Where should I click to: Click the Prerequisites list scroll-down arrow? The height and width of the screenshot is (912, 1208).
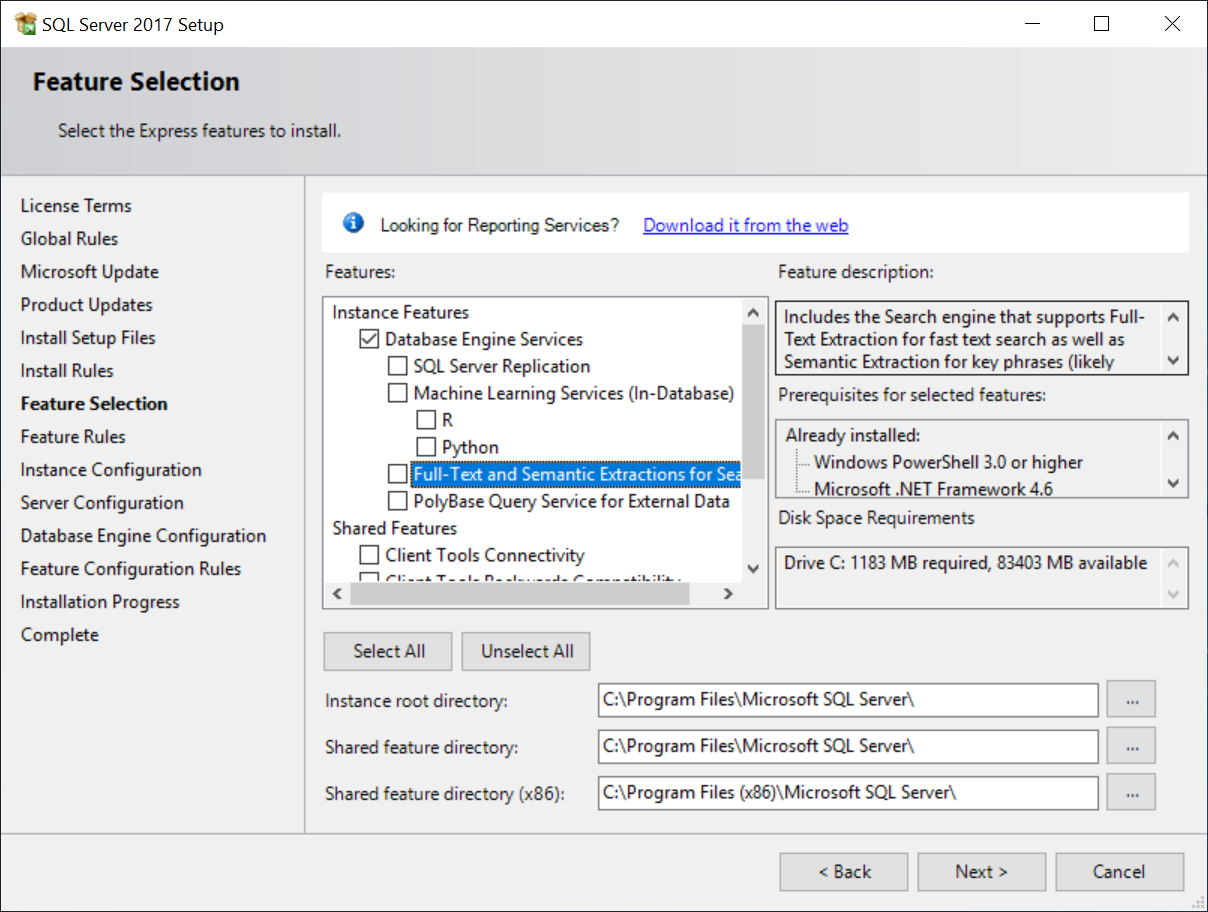click(x=1173, y=484)
